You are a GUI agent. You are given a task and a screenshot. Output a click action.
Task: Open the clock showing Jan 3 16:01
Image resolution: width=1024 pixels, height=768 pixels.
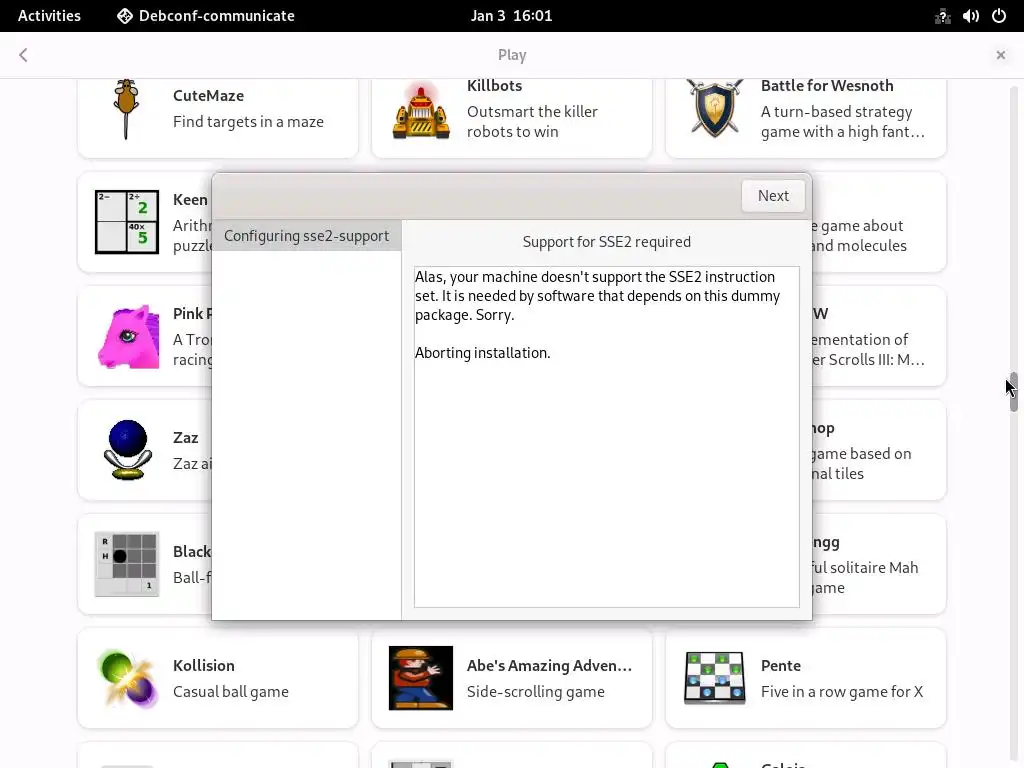coord(511,16)
